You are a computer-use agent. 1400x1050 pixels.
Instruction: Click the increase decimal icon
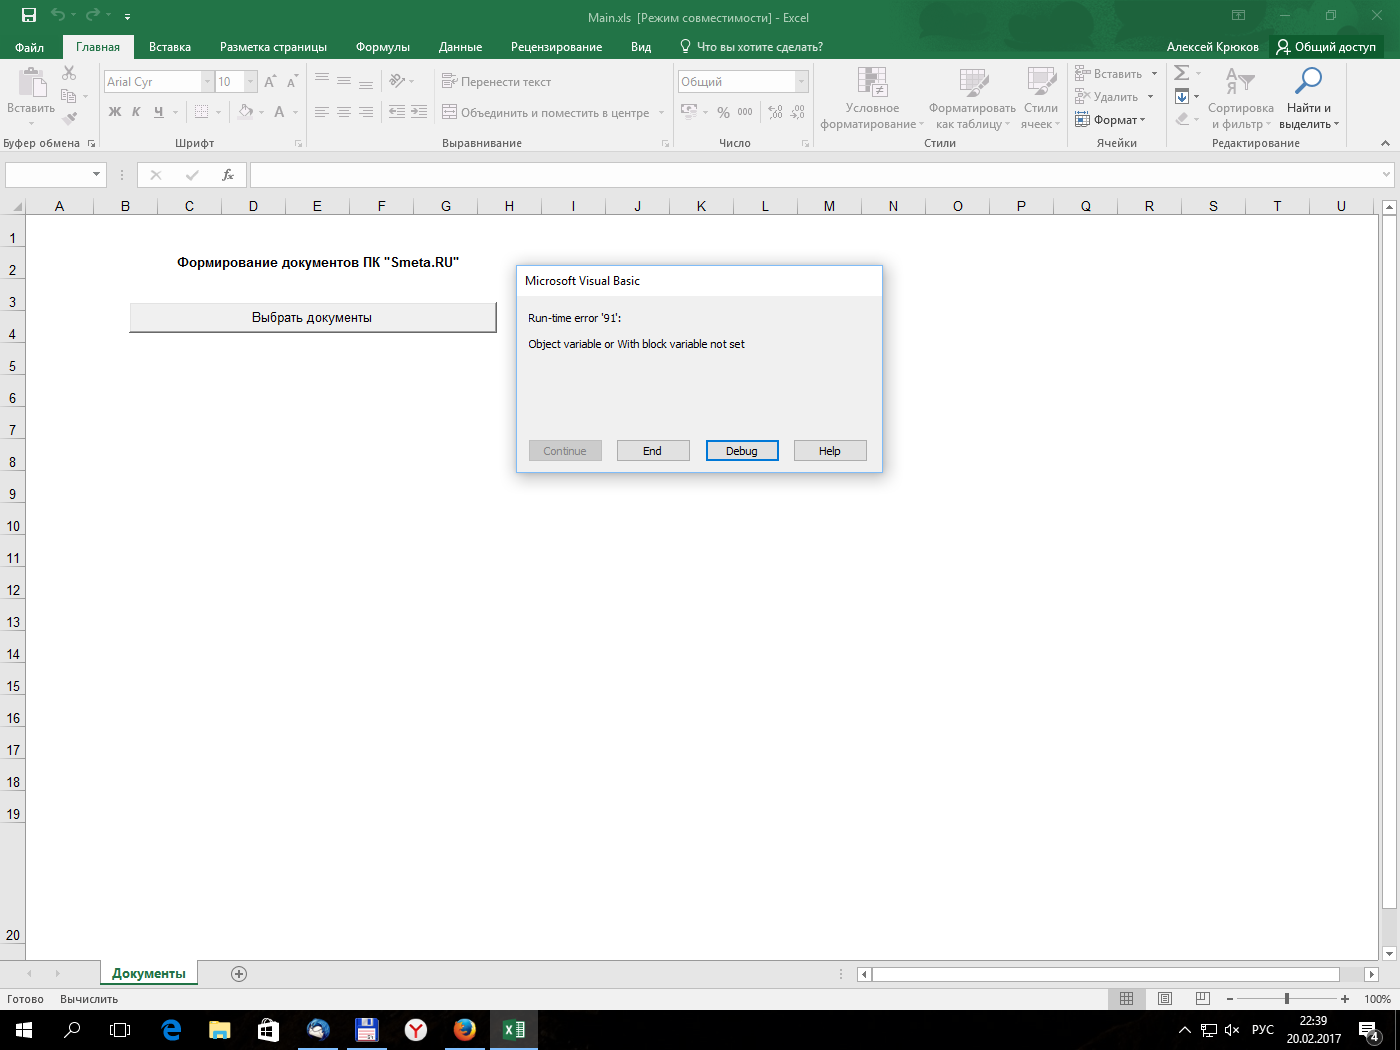776,112
